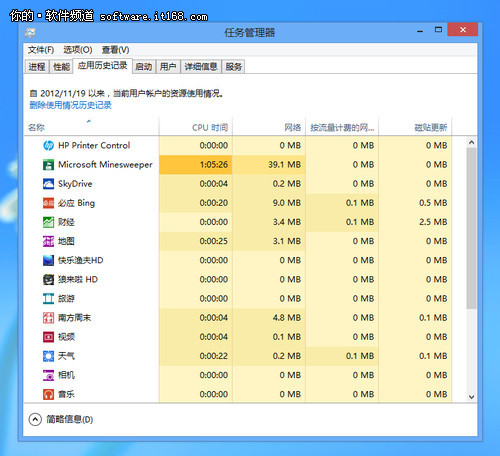Click the 3.4 MB 财经 network value
The width and height of the screenshot is (500, 456).
(287, 222)
